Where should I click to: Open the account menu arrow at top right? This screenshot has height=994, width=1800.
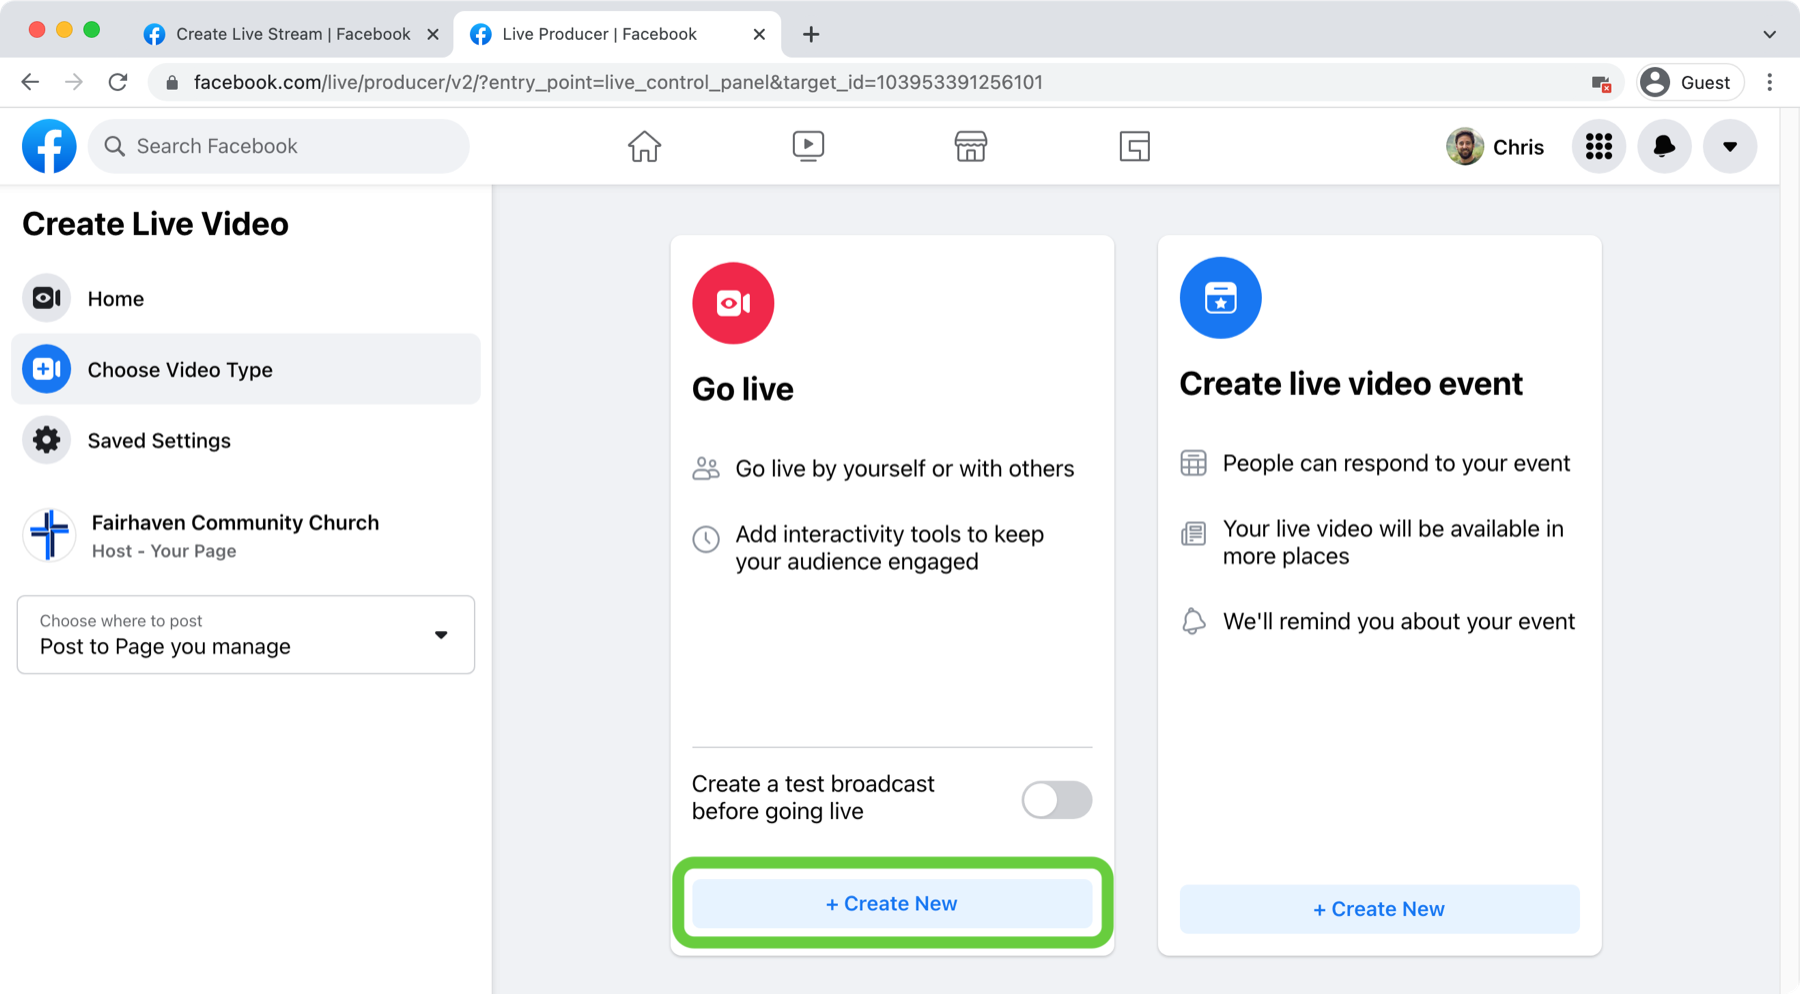pos(1730,146)
